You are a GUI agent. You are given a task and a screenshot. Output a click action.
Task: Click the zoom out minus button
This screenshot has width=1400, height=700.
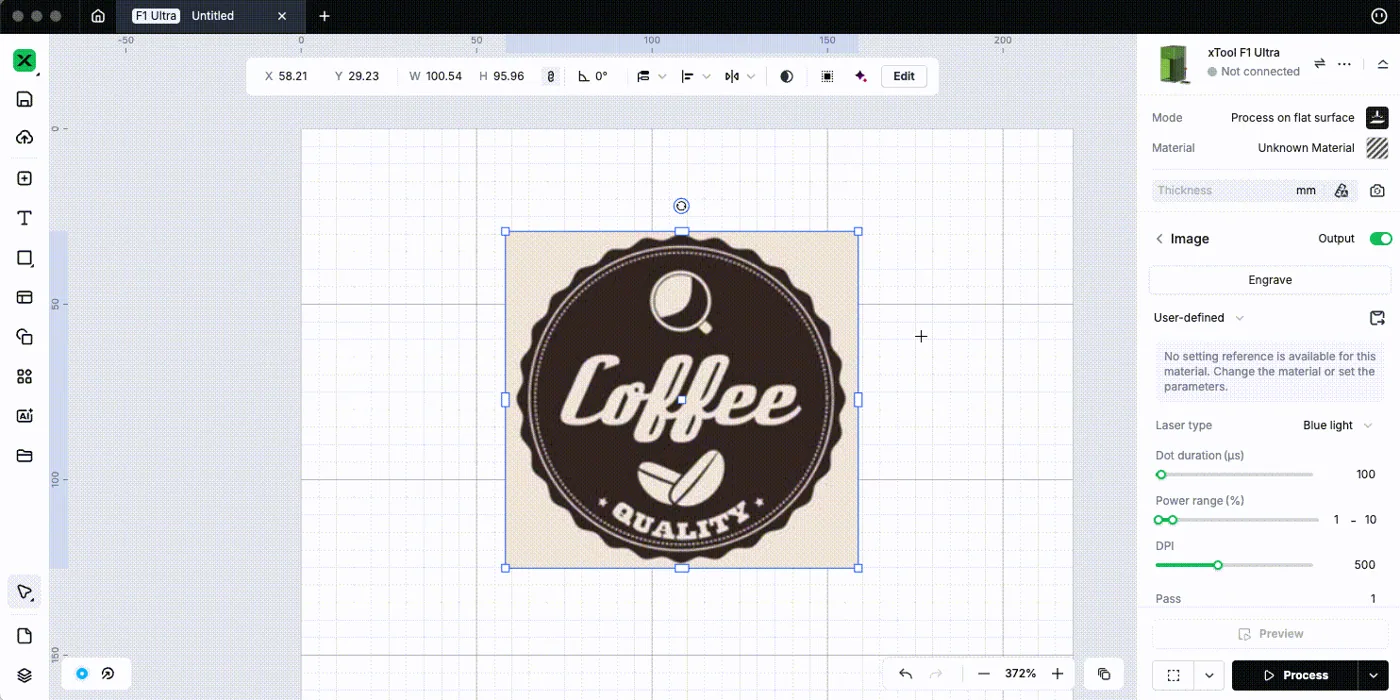tap(984, 674)
